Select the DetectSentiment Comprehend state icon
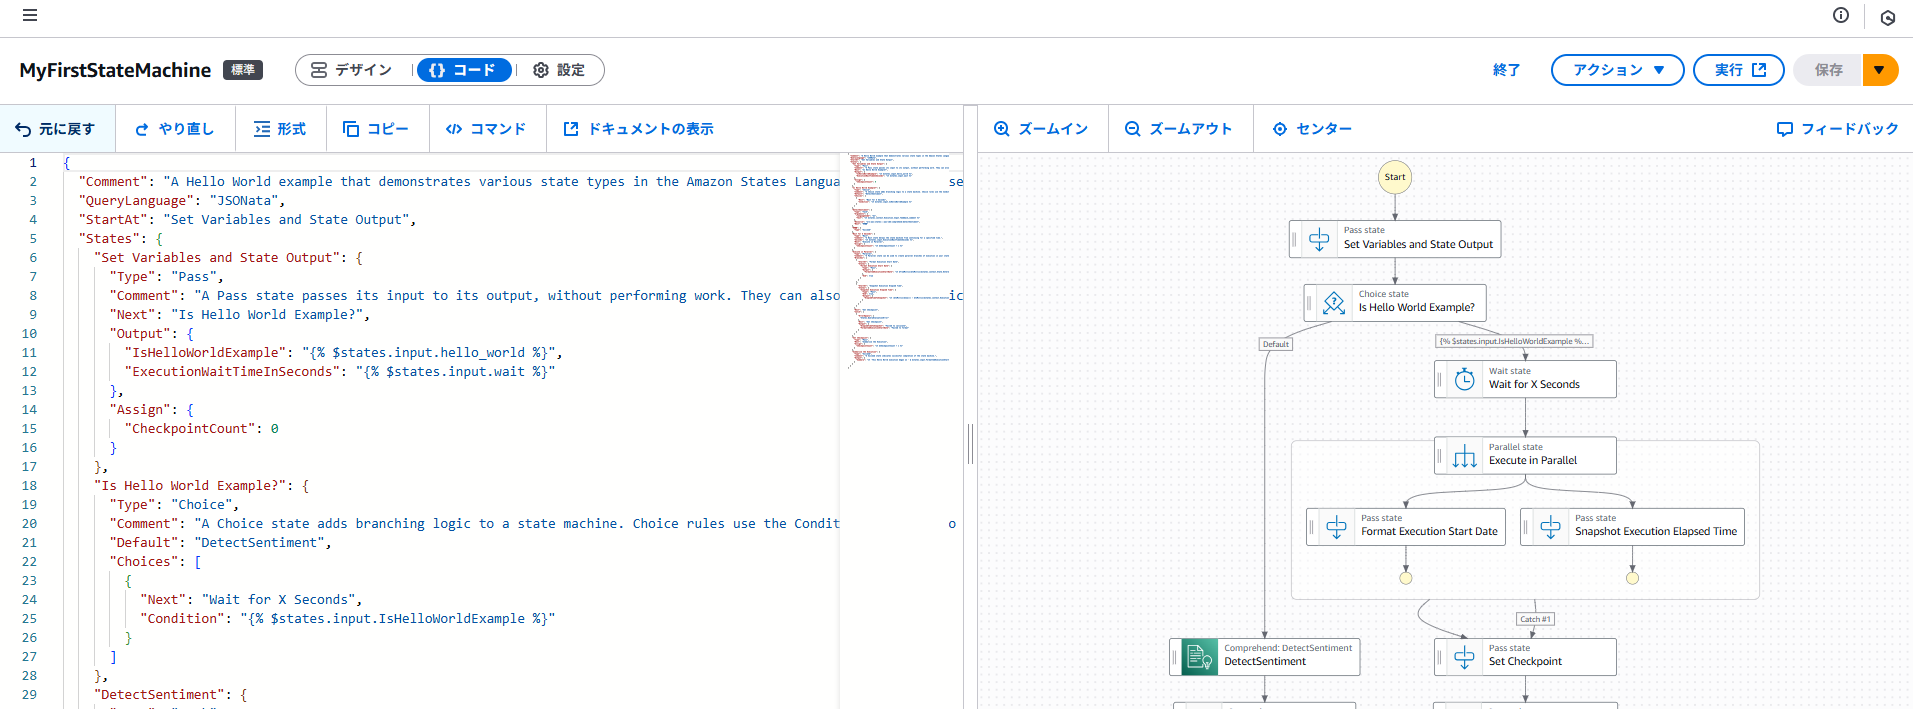Viewport: 1913px width, 709px height. coord(1199,657)
